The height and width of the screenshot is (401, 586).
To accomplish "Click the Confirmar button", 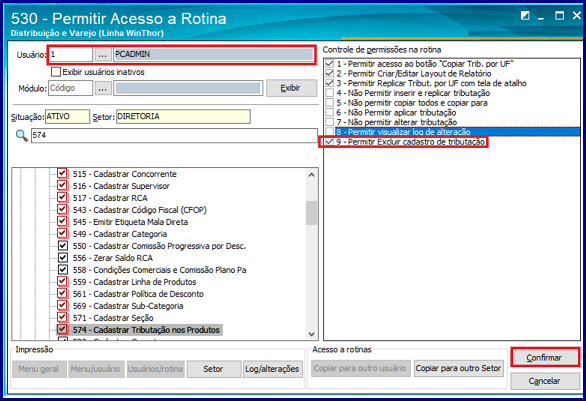I will 544,358.
